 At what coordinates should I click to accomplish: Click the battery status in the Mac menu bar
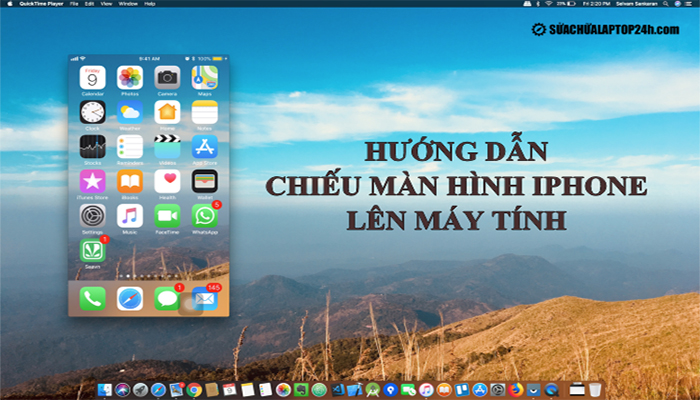pos(566,4)
